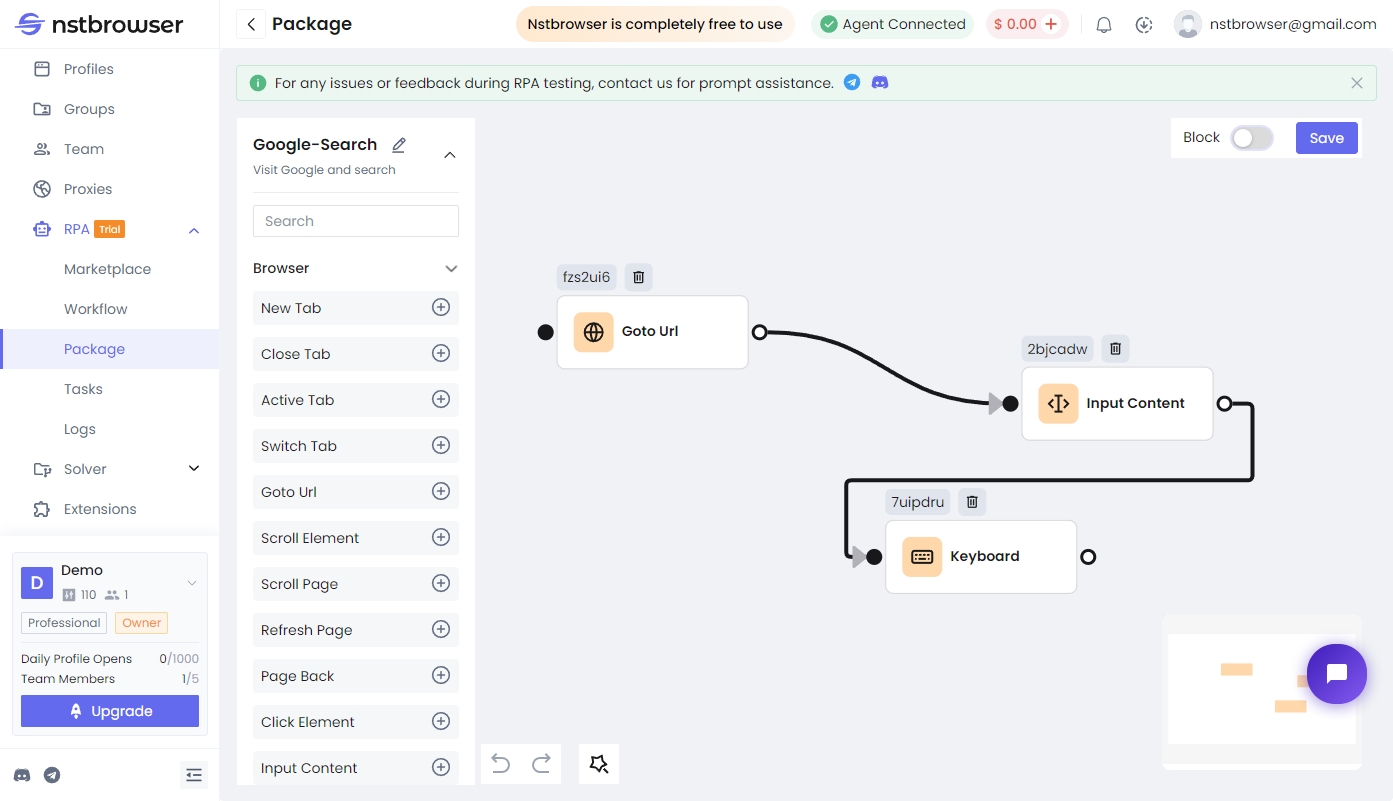The image size is (1393, 801).
Task: Open the Demo team switcher dropdown
Action: click(192, 583)
